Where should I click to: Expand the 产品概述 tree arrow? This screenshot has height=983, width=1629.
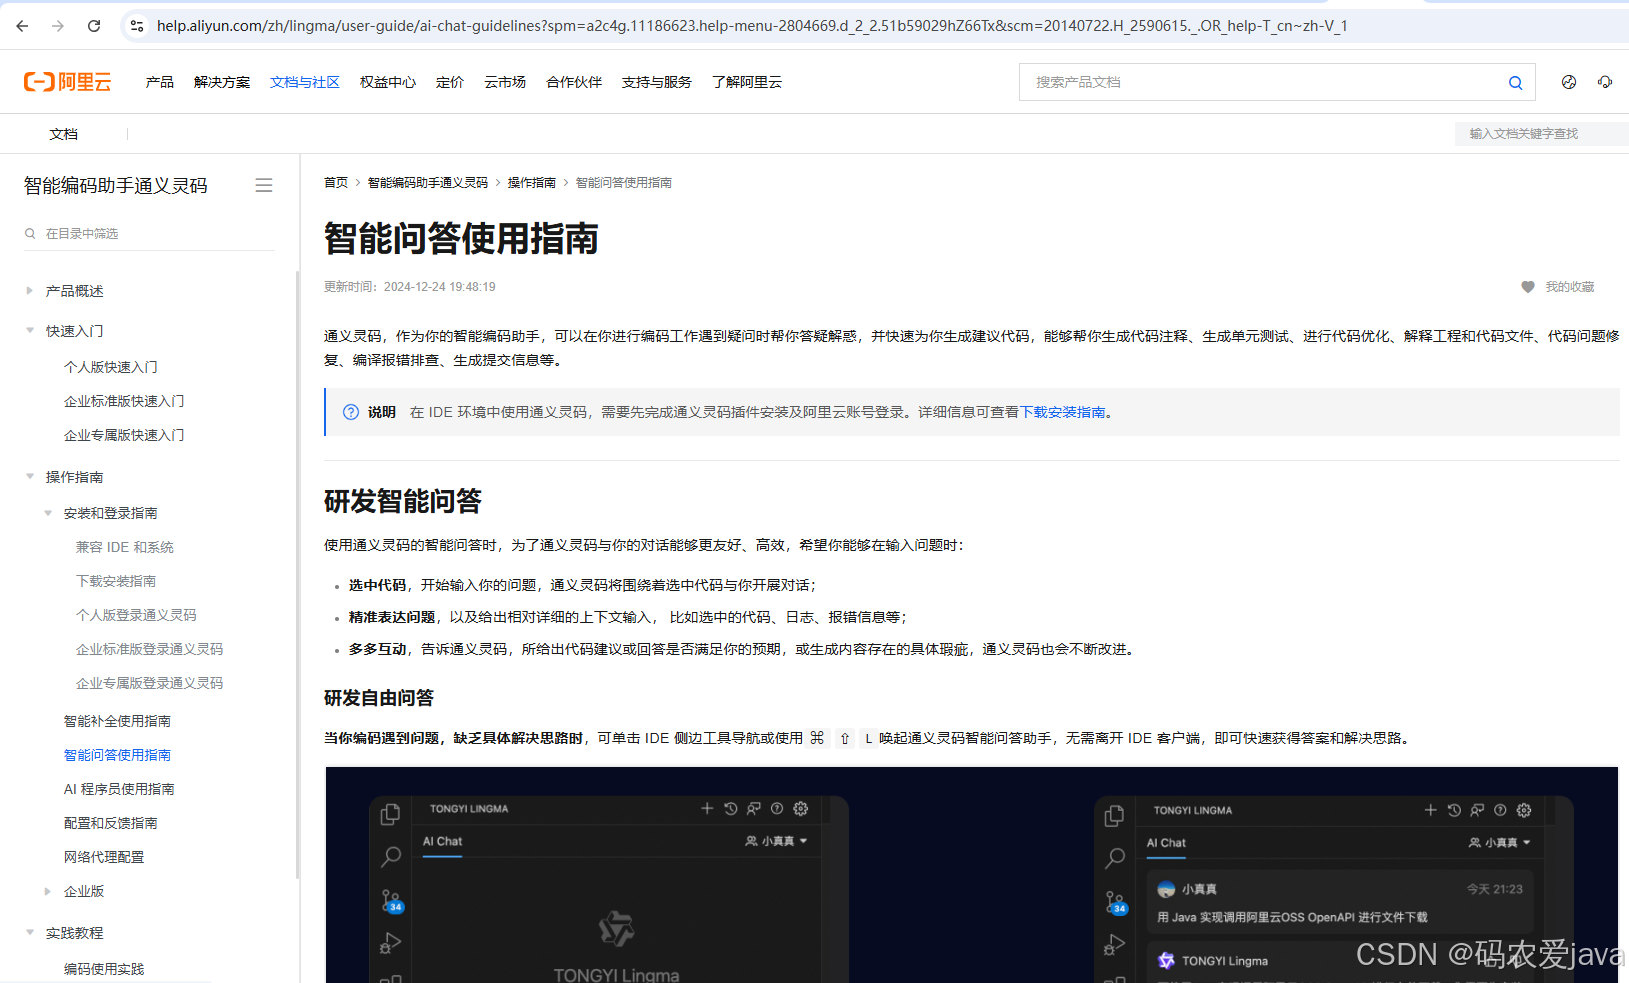pyautogui.click(x=29, y=291)
